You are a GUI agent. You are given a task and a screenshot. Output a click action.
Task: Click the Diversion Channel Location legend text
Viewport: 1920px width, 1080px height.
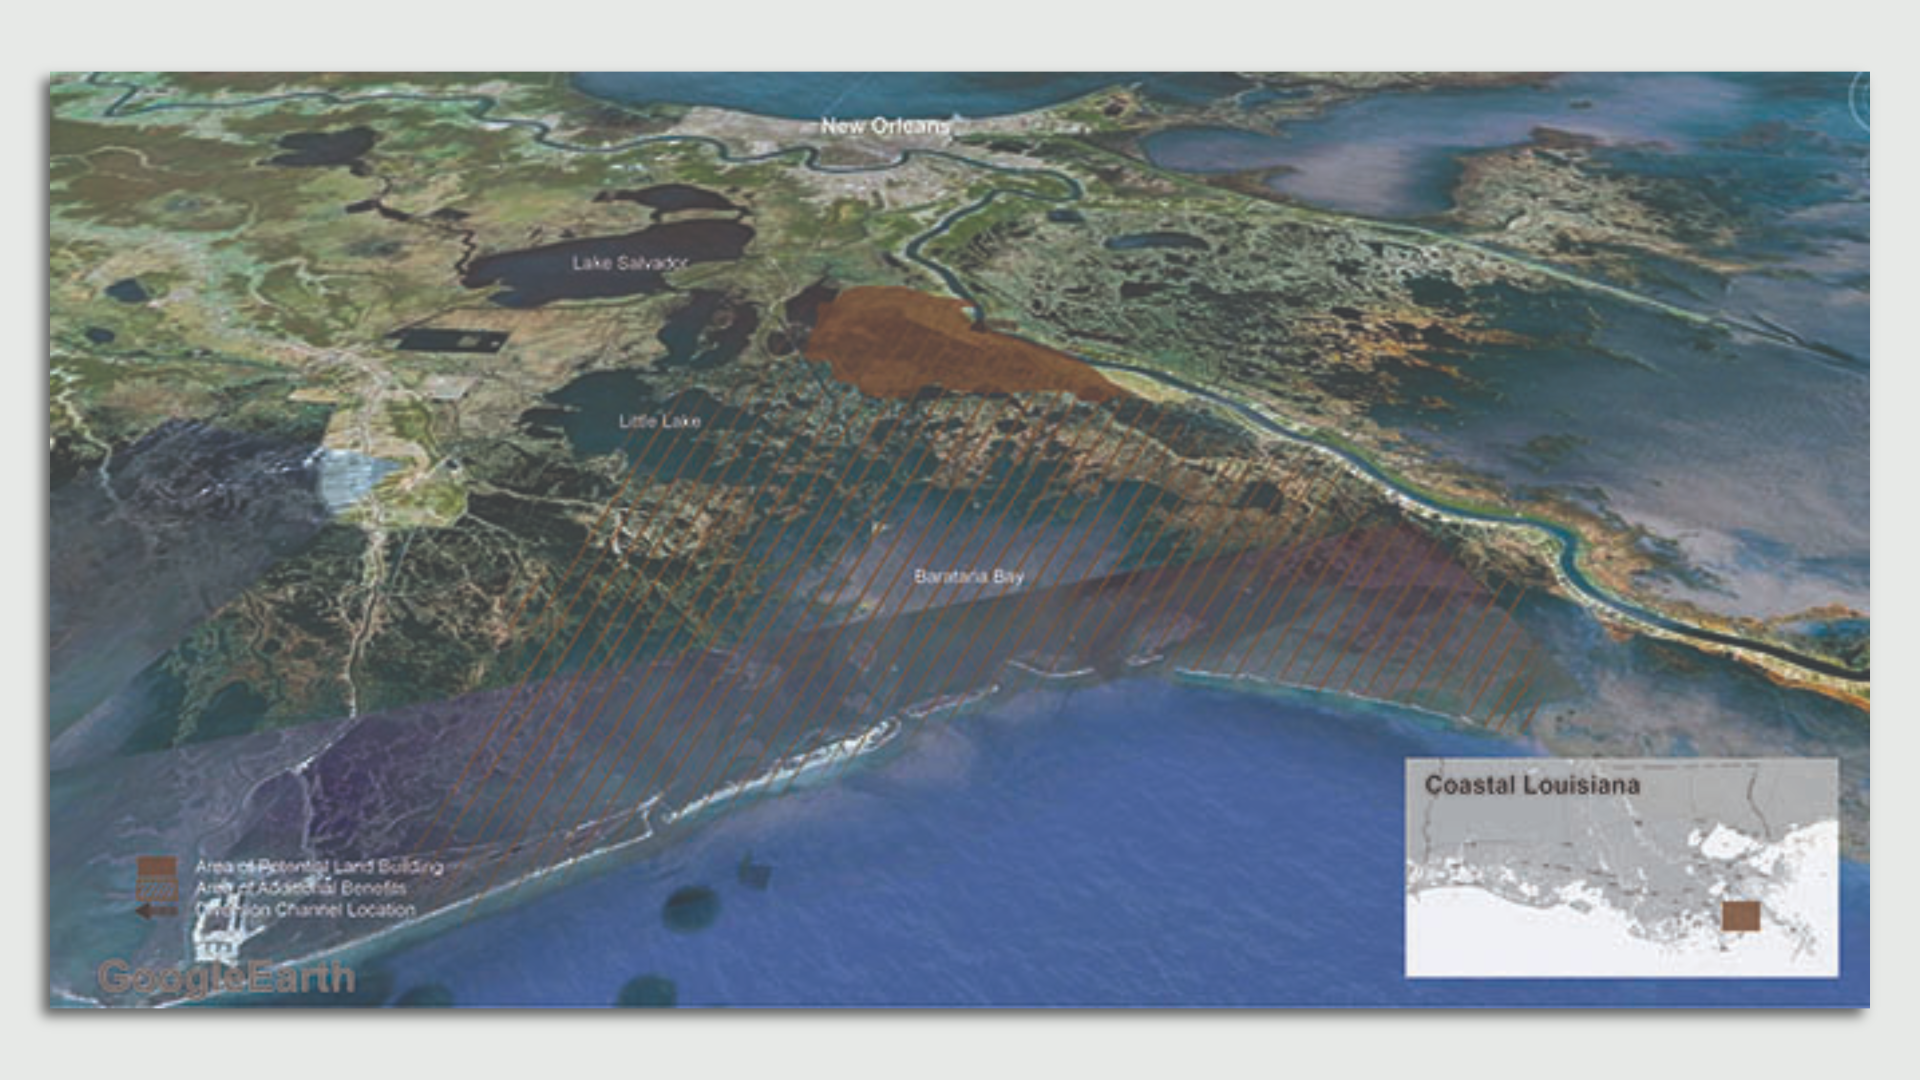click(x=305, y=912)
